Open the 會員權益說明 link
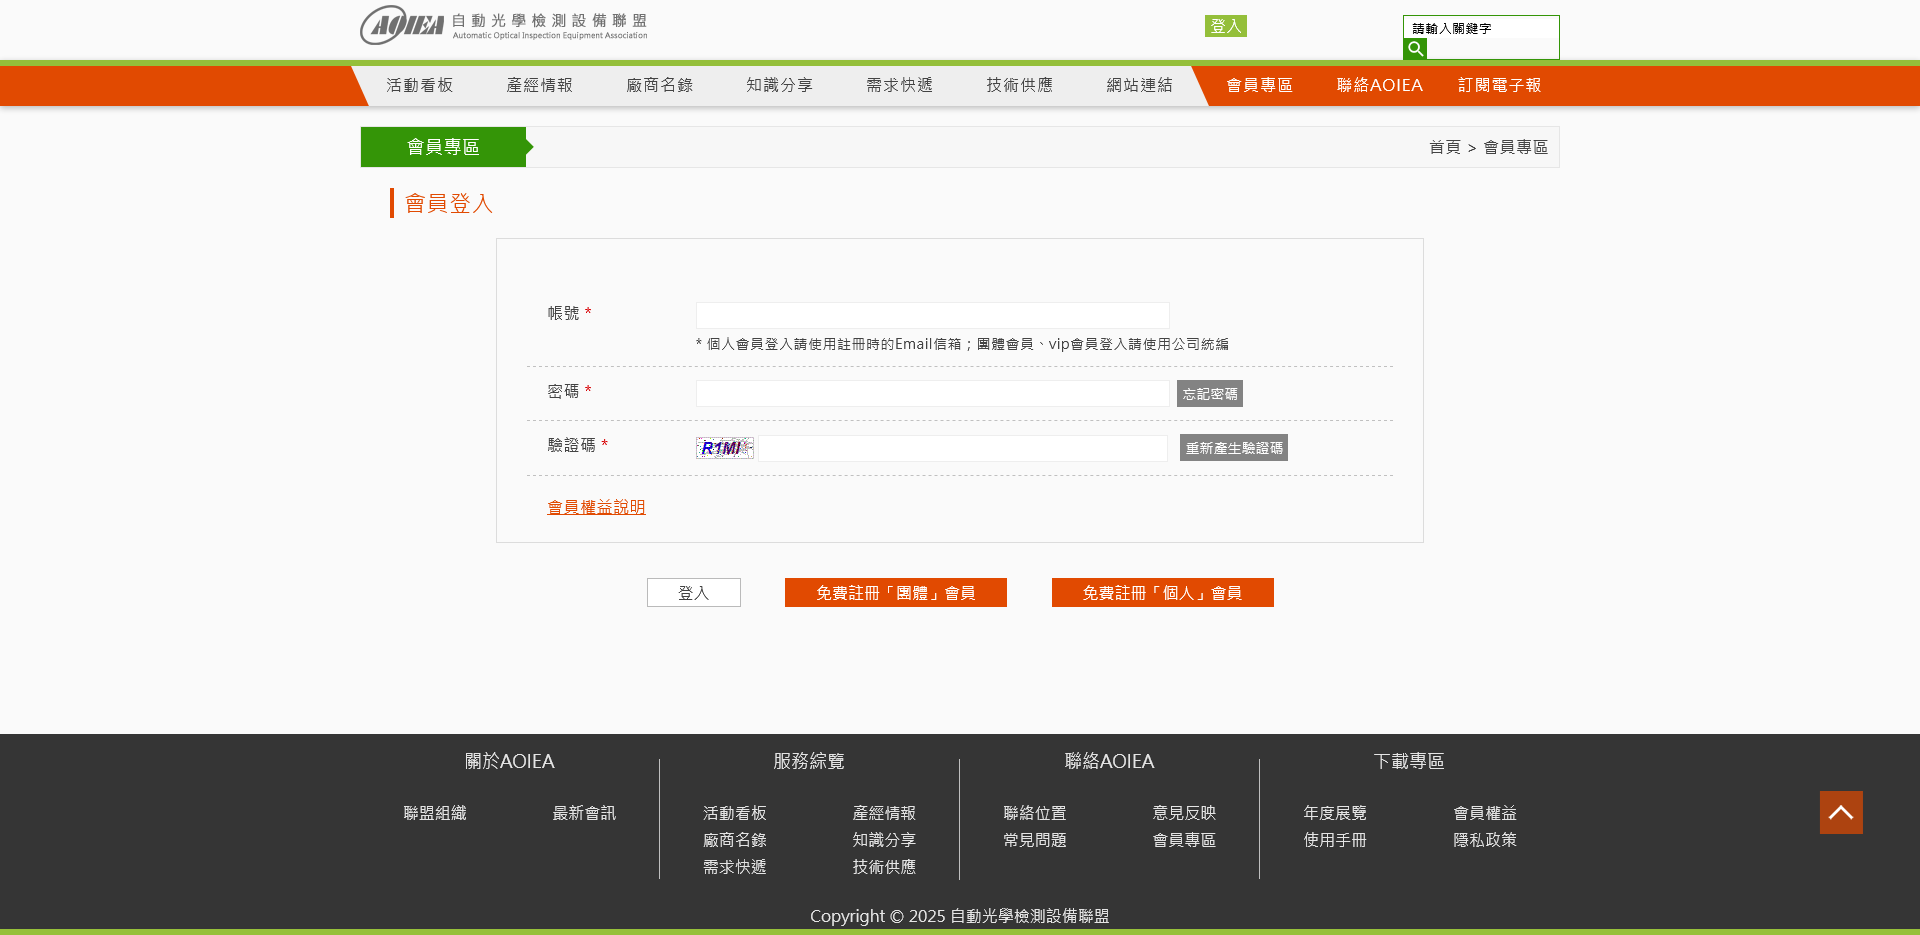1920x935 pixels. coord(596,507)
